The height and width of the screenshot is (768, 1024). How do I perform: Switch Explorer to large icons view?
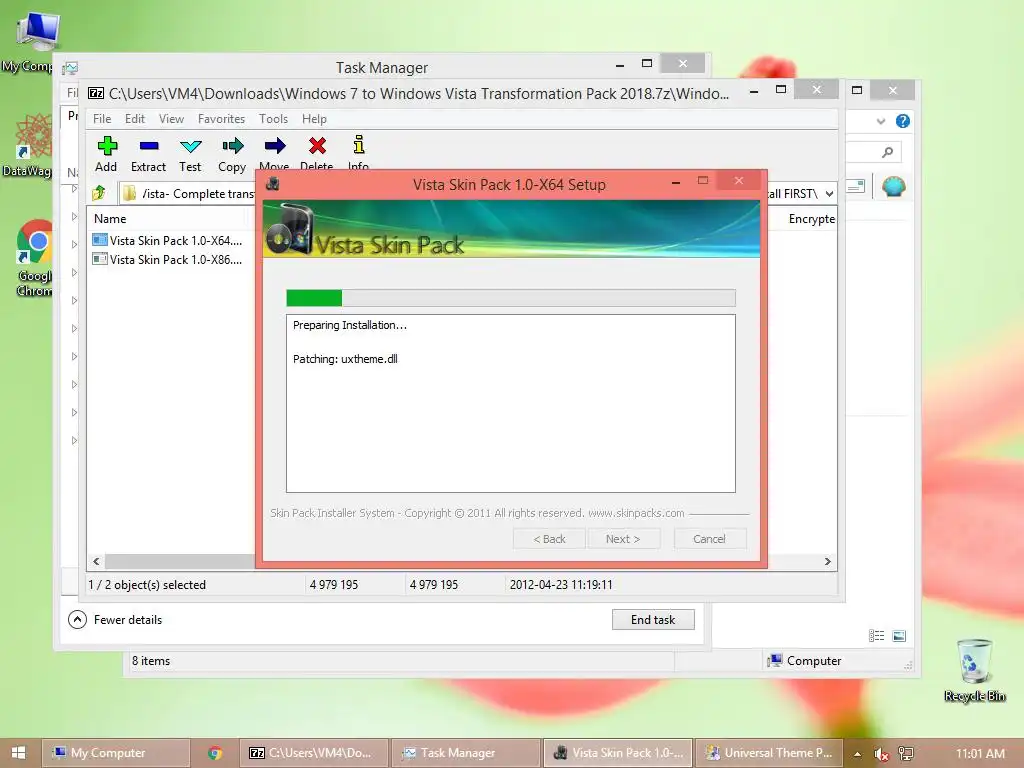899,635
